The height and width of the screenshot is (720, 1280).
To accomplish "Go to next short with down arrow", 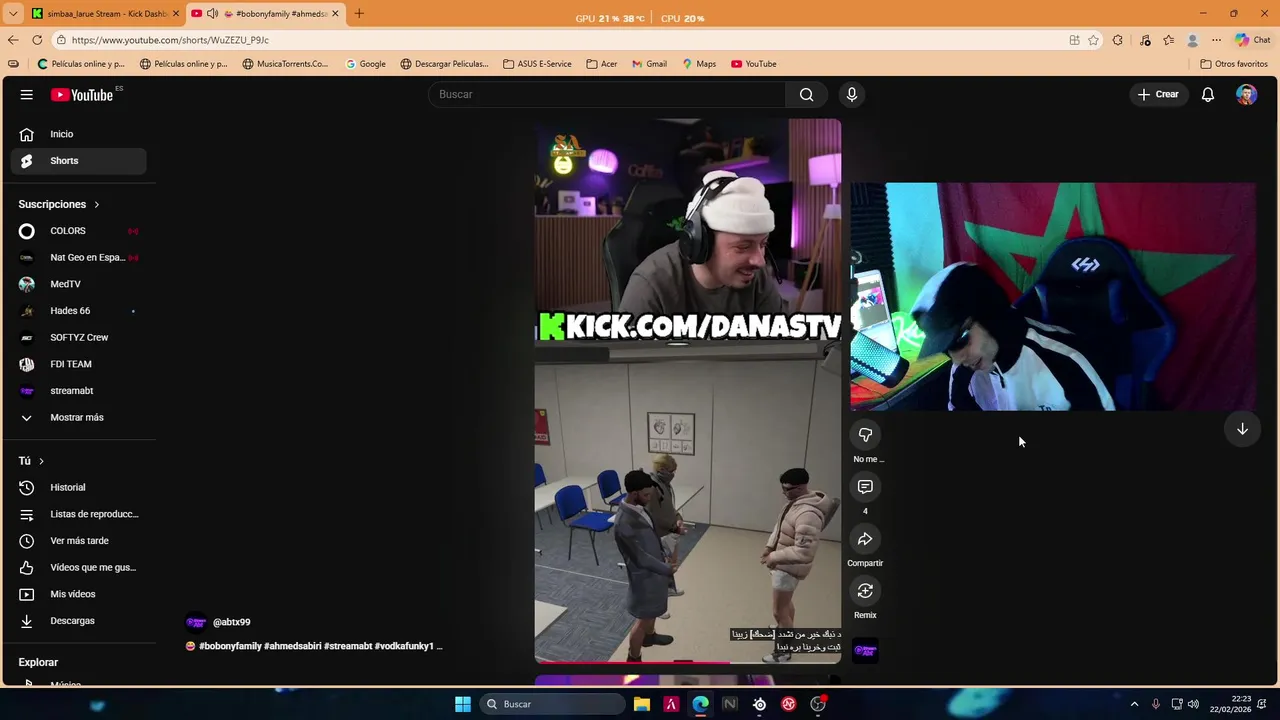I will (x=1242, y=429).
